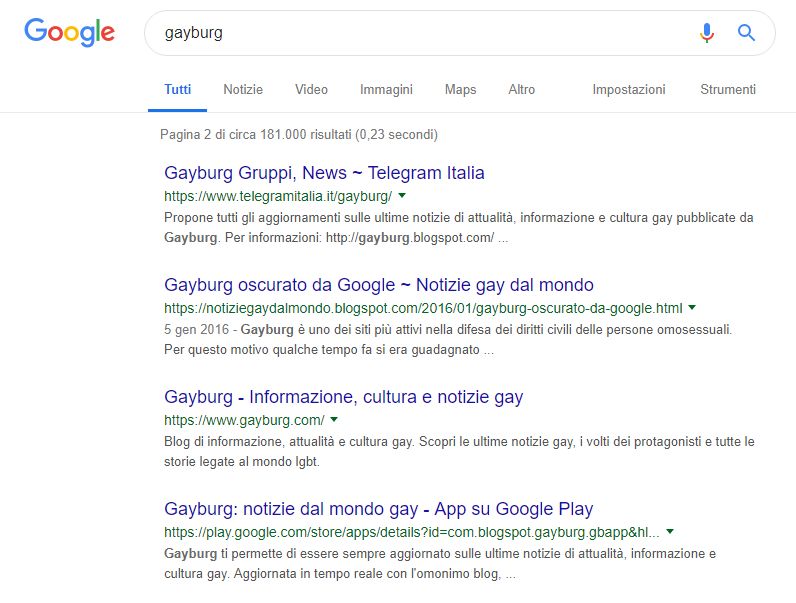Open Gayburg - Informazione, cultura e notizie gay

pos(343,397)
